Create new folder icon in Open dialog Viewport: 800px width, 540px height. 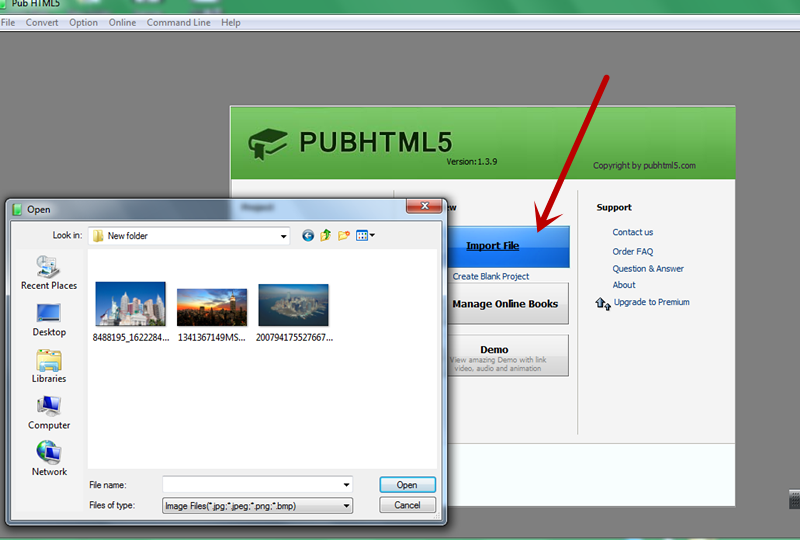coord(344,235)
